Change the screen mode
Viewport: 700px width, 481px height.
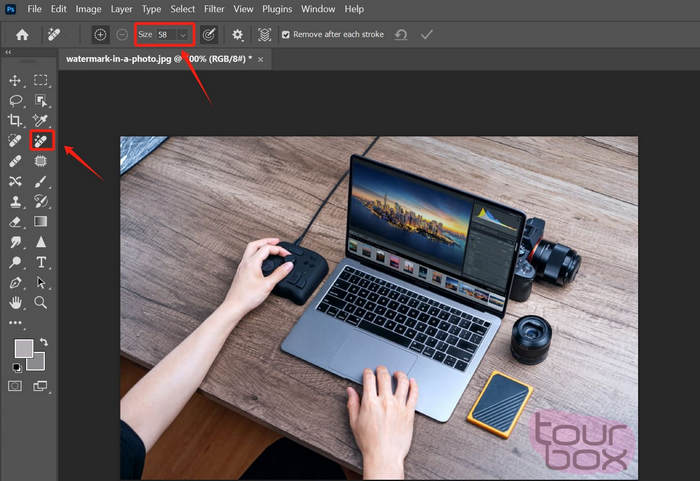pyautogui.click(x=40, y=386)
